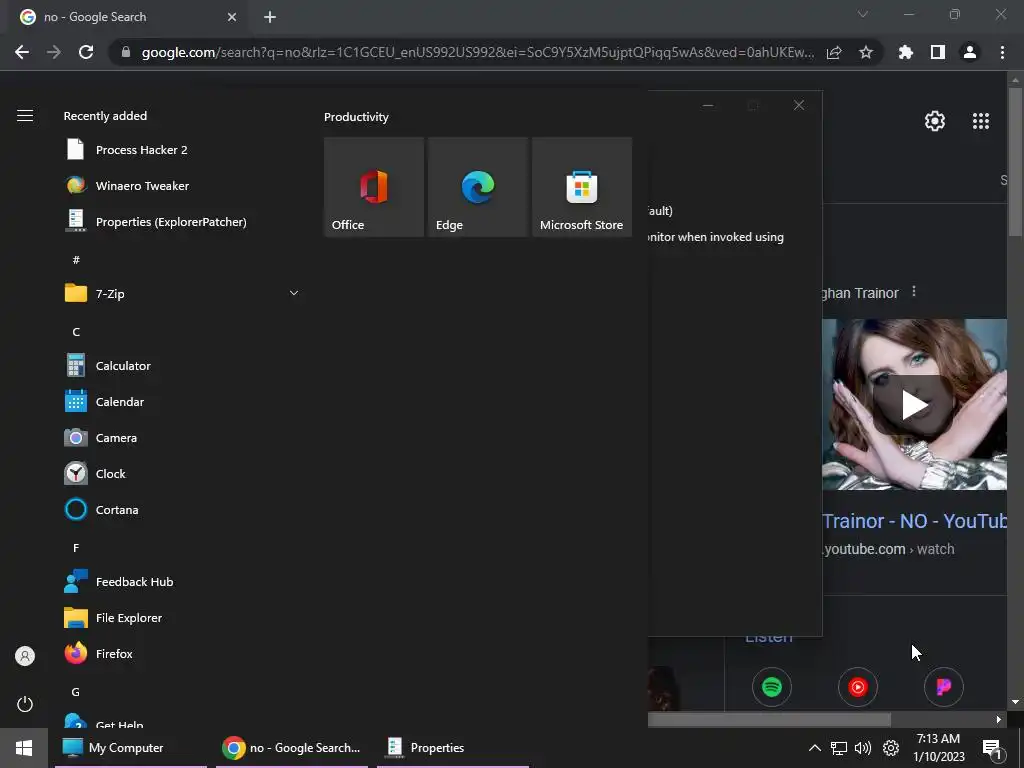Click the Edge tile in Productivity

[477, 187]
